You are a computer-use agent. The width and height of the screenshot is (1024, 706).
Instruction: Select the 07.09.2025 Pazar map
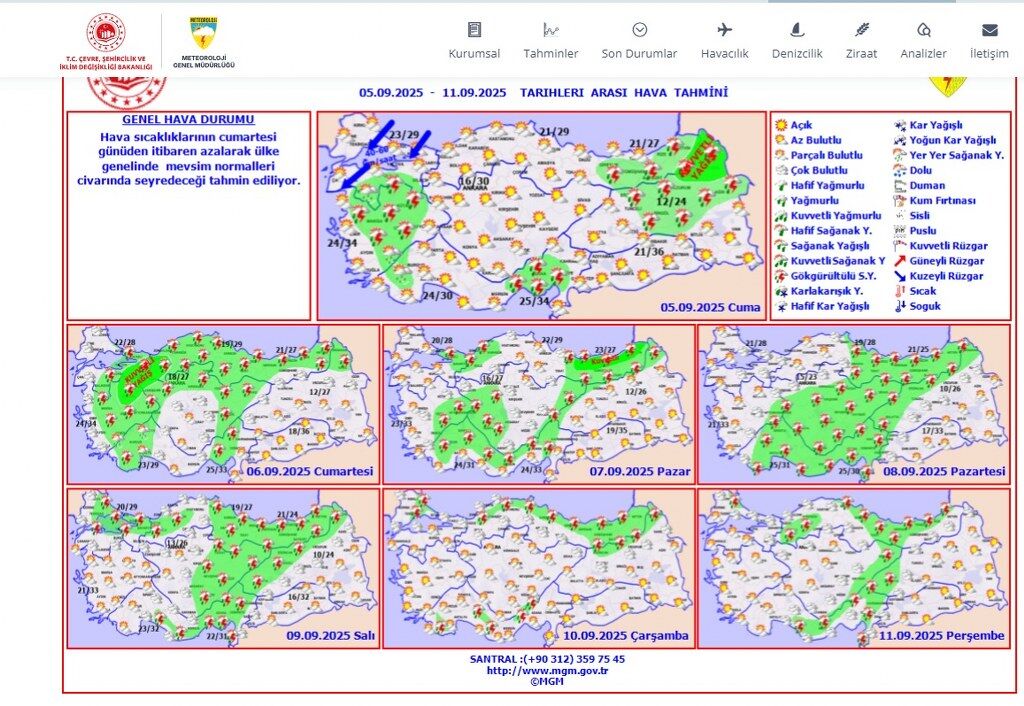coord(539,404)
